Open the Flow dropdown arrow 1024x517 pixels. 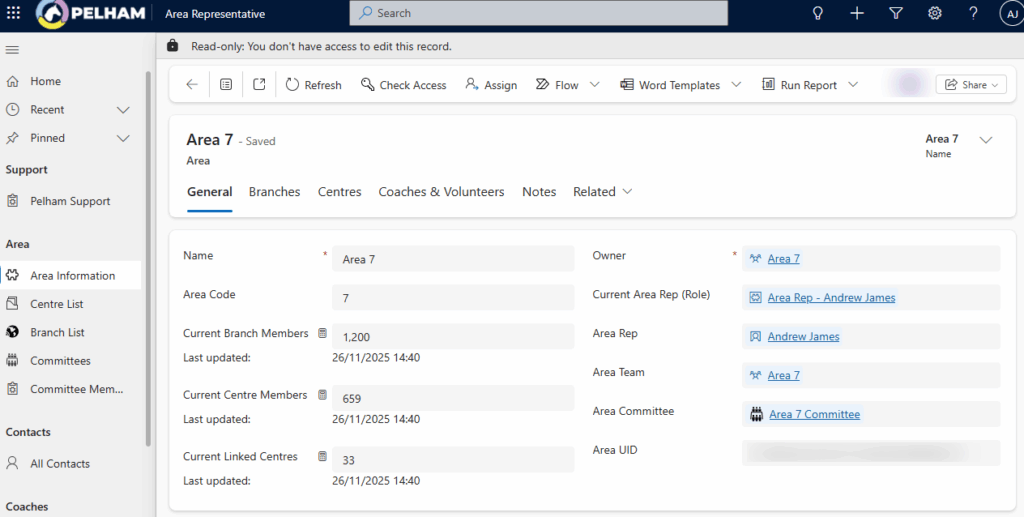coord(595,85)
